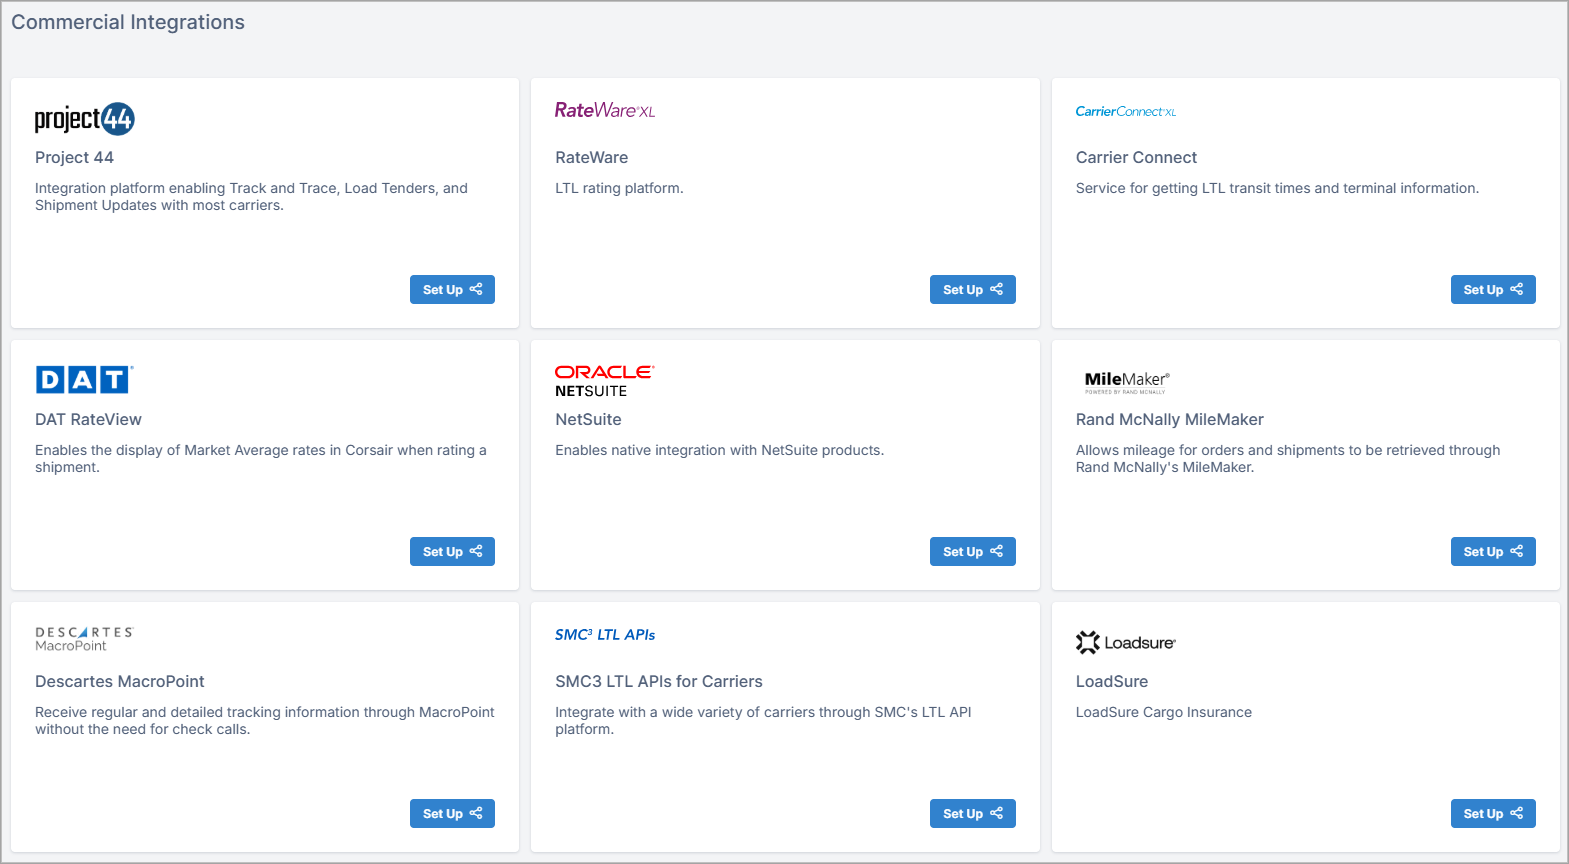The height and width of the screenshot is (864, 1569).
Task: Set up Rand McNally MileMaker integration
Action: 1493,551
